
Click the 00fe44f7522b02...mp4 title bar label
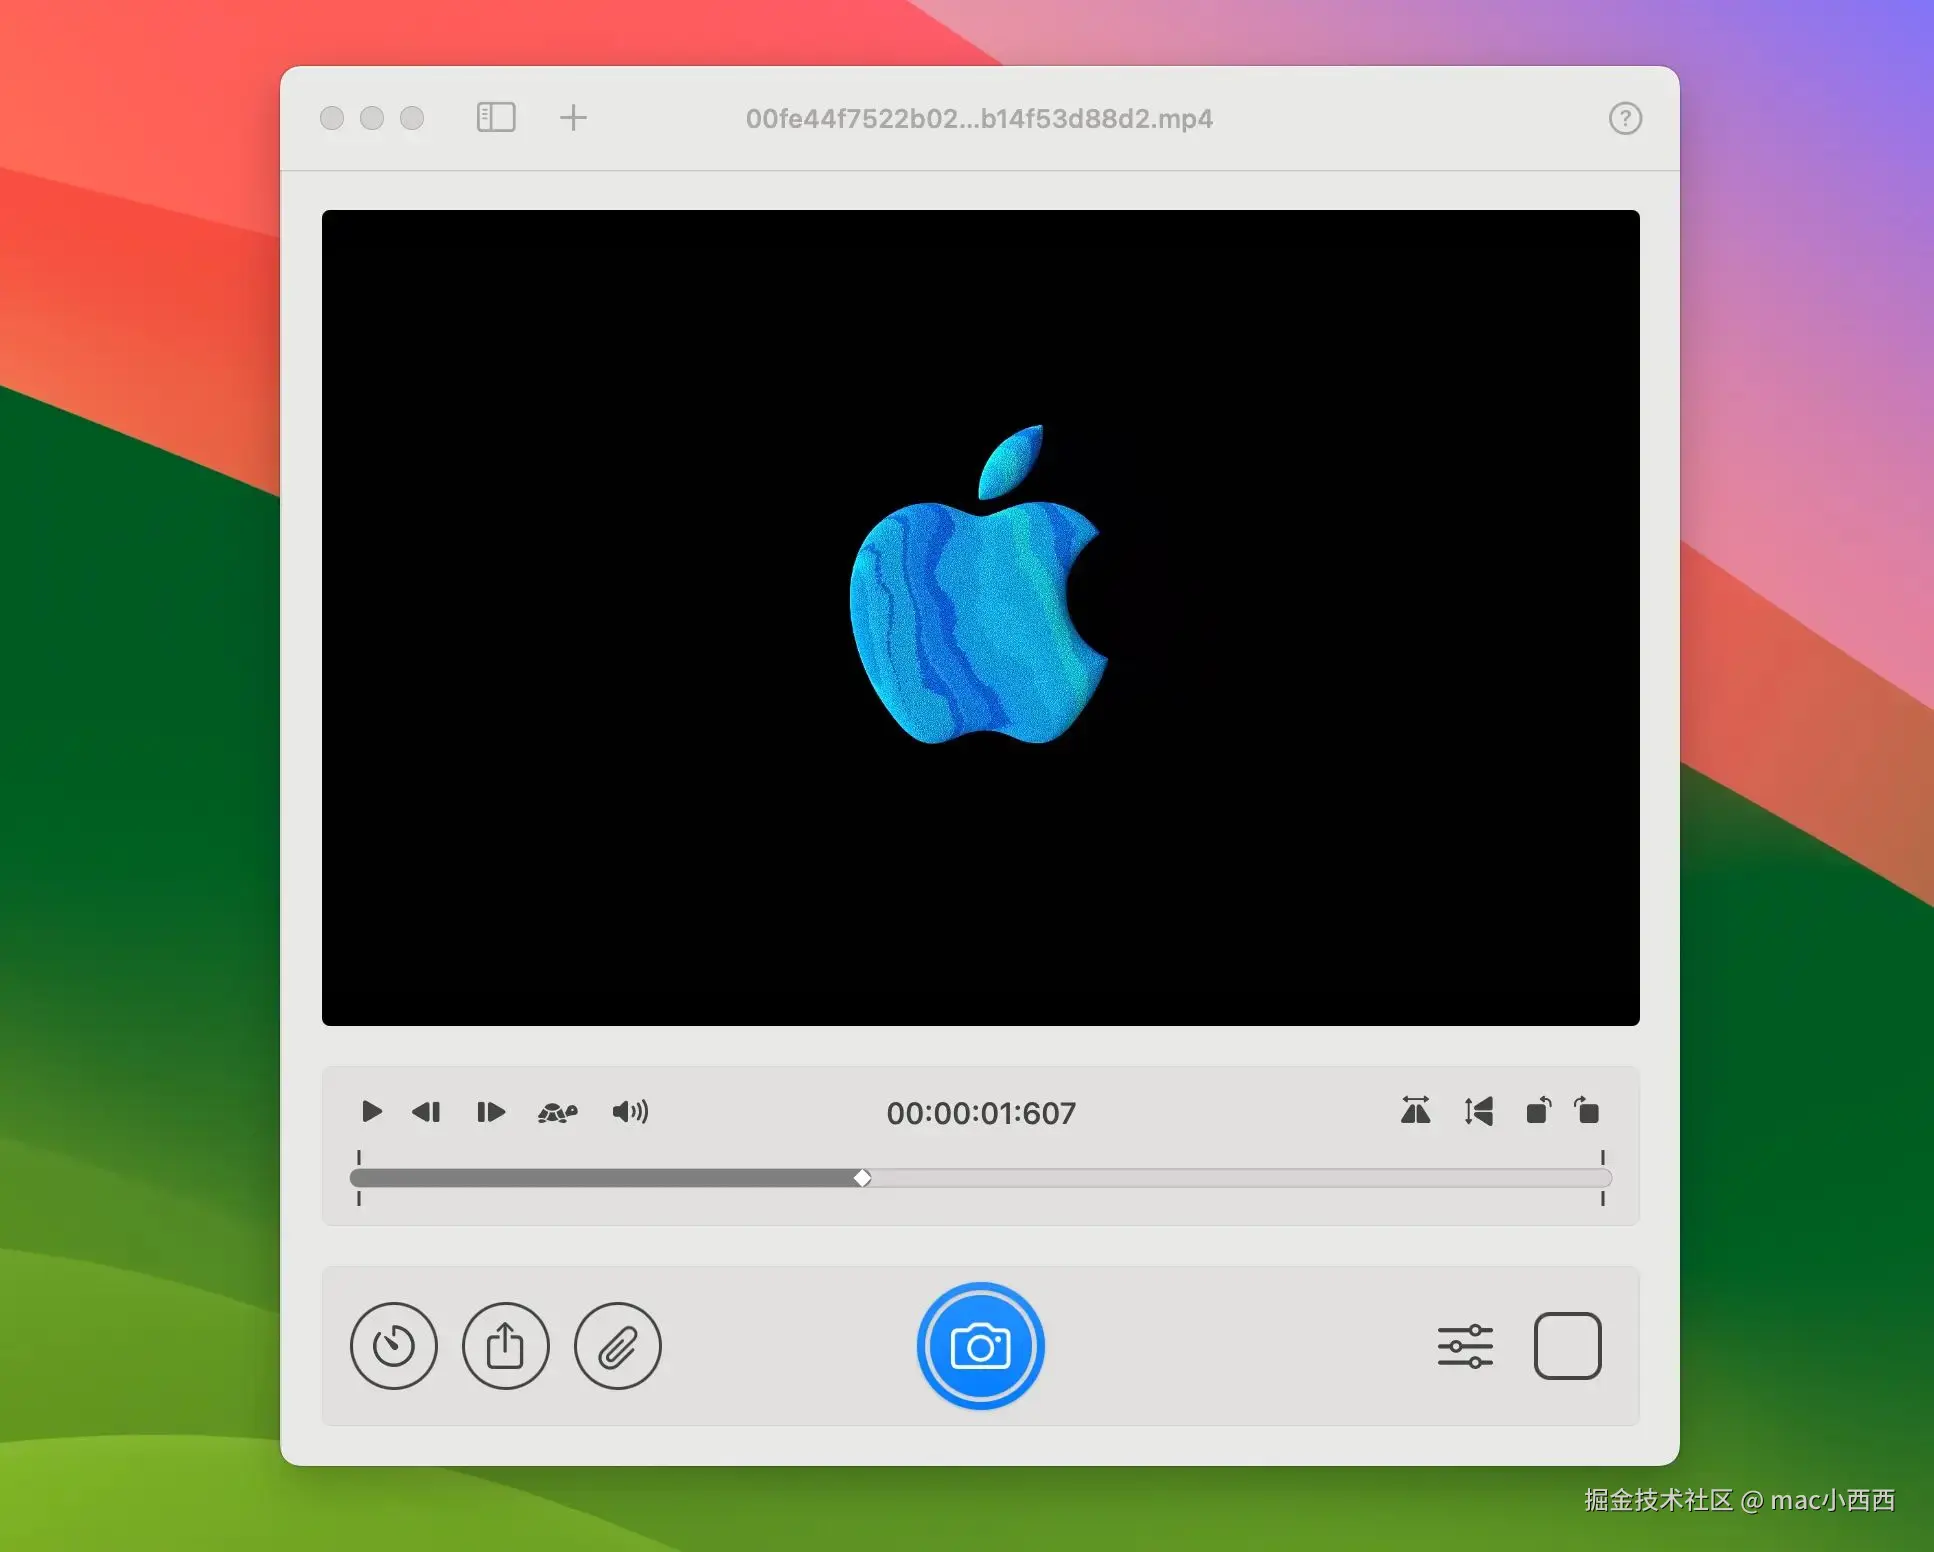(979, 118)
